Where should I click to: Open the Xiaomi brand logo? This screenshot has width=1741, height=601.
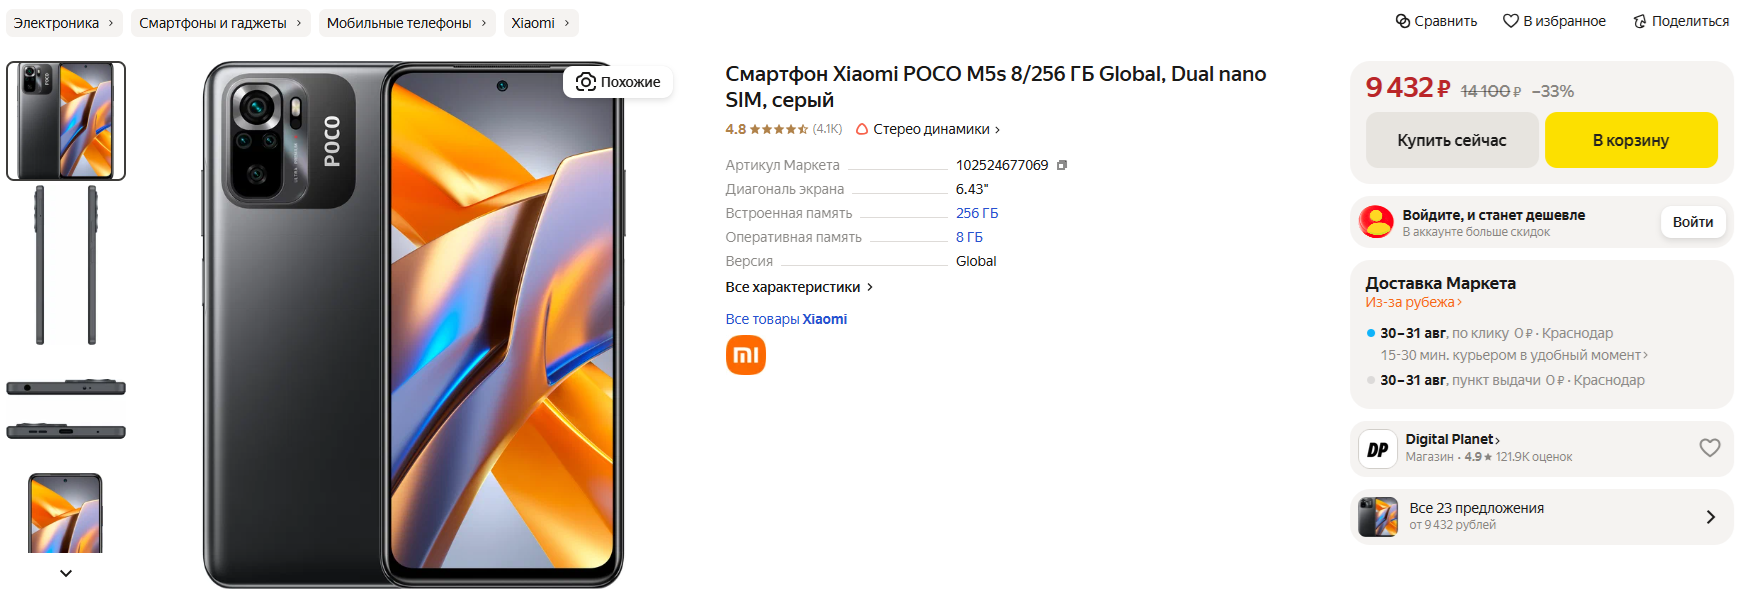click(746, 355)
